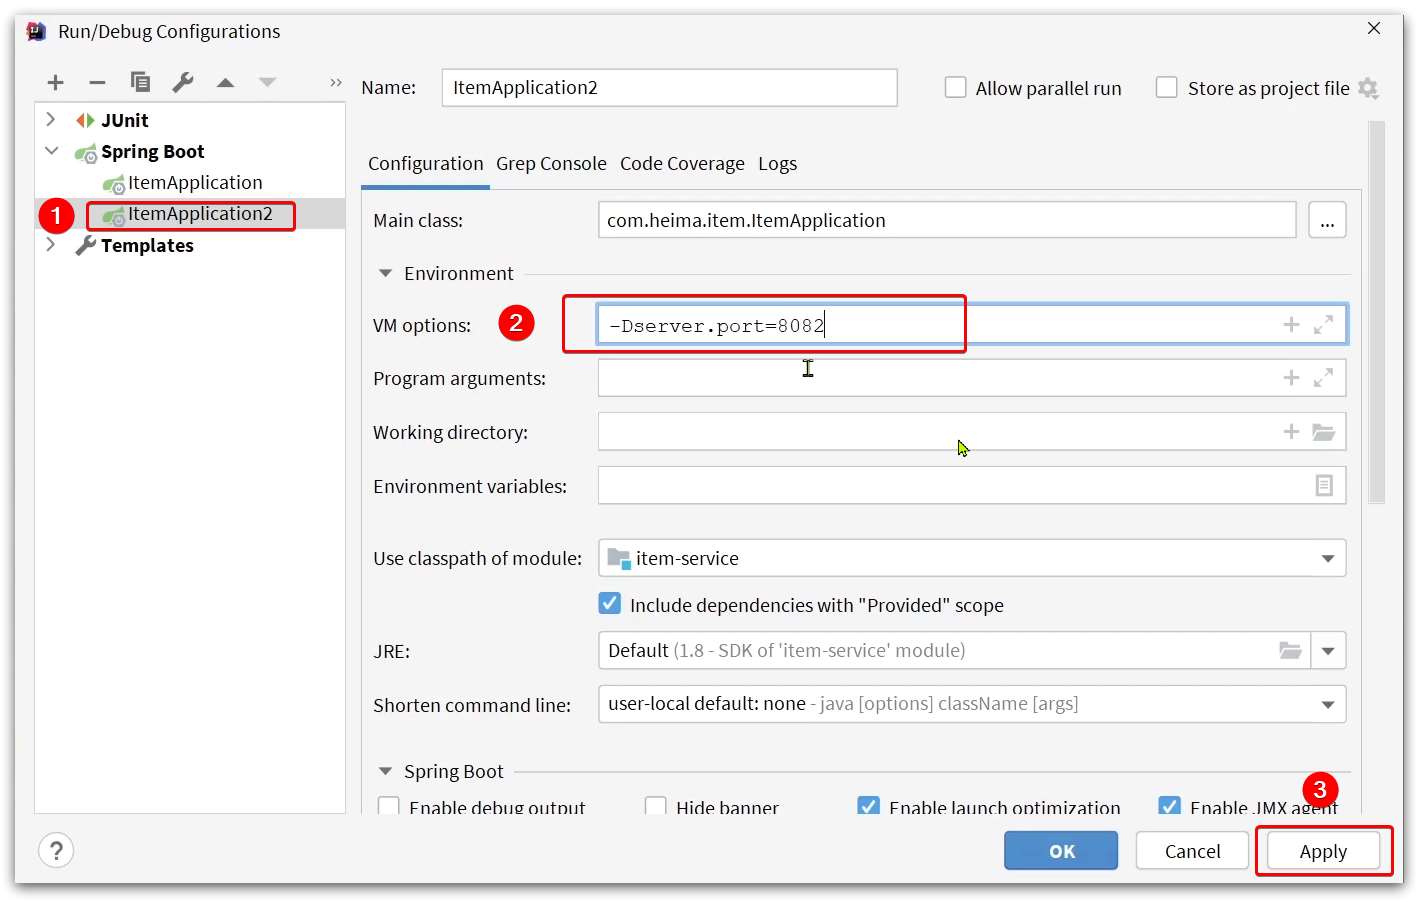Browse working directory folder icon

tap(1323, 432)
